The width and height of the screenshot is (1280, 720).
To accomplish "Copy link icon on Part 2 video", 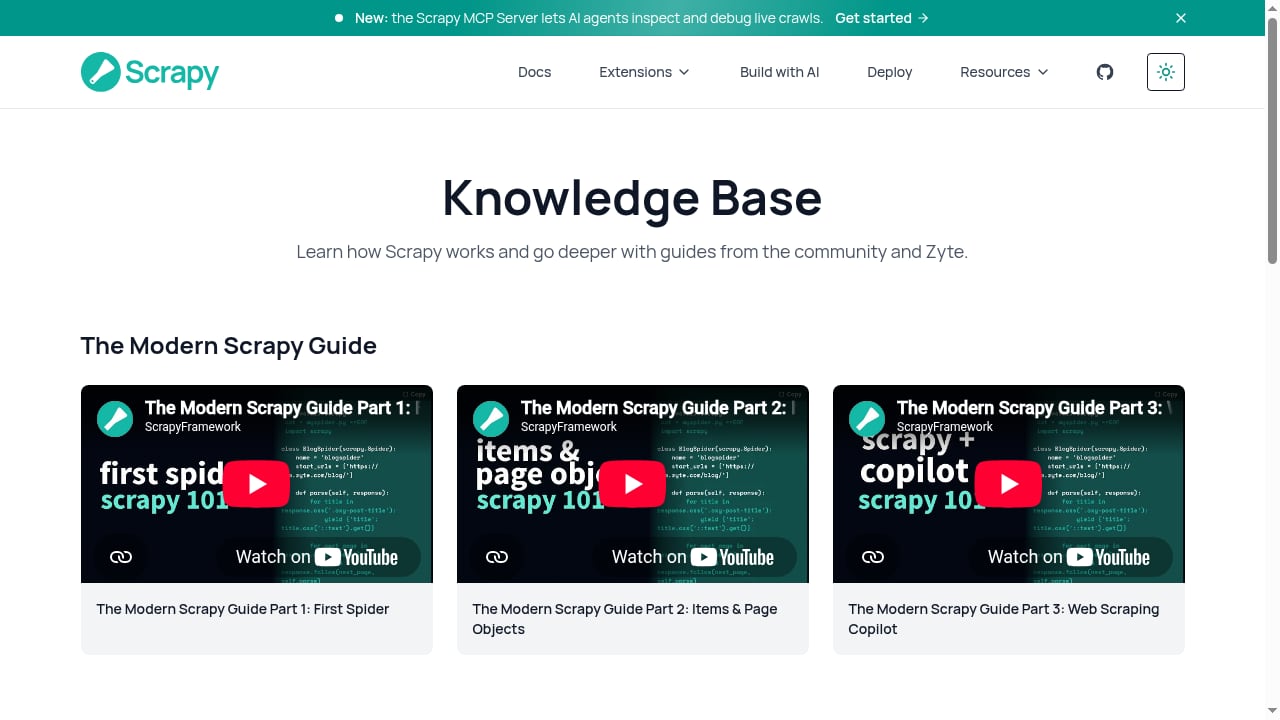I will pyautogui.click(x=497, y=557).
